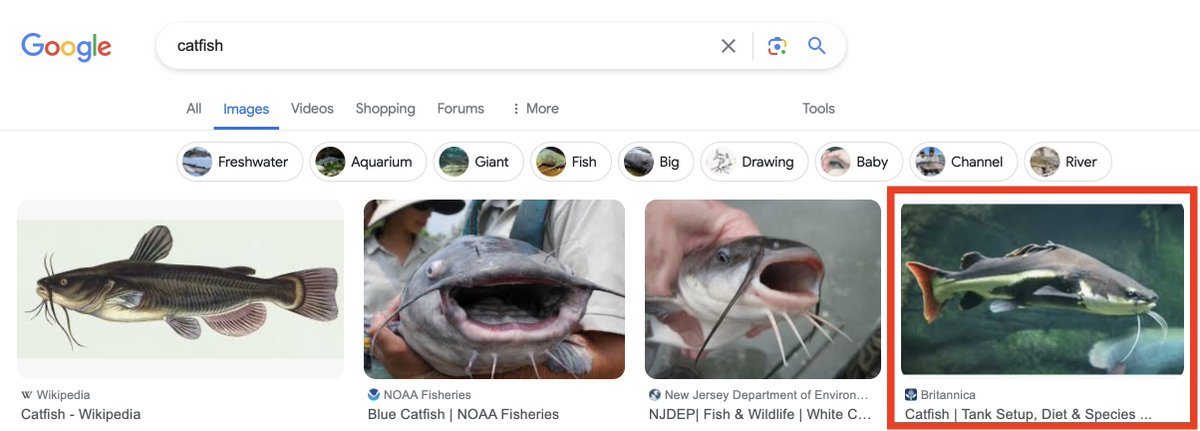Click the Britannica favicon

(911, 395)
